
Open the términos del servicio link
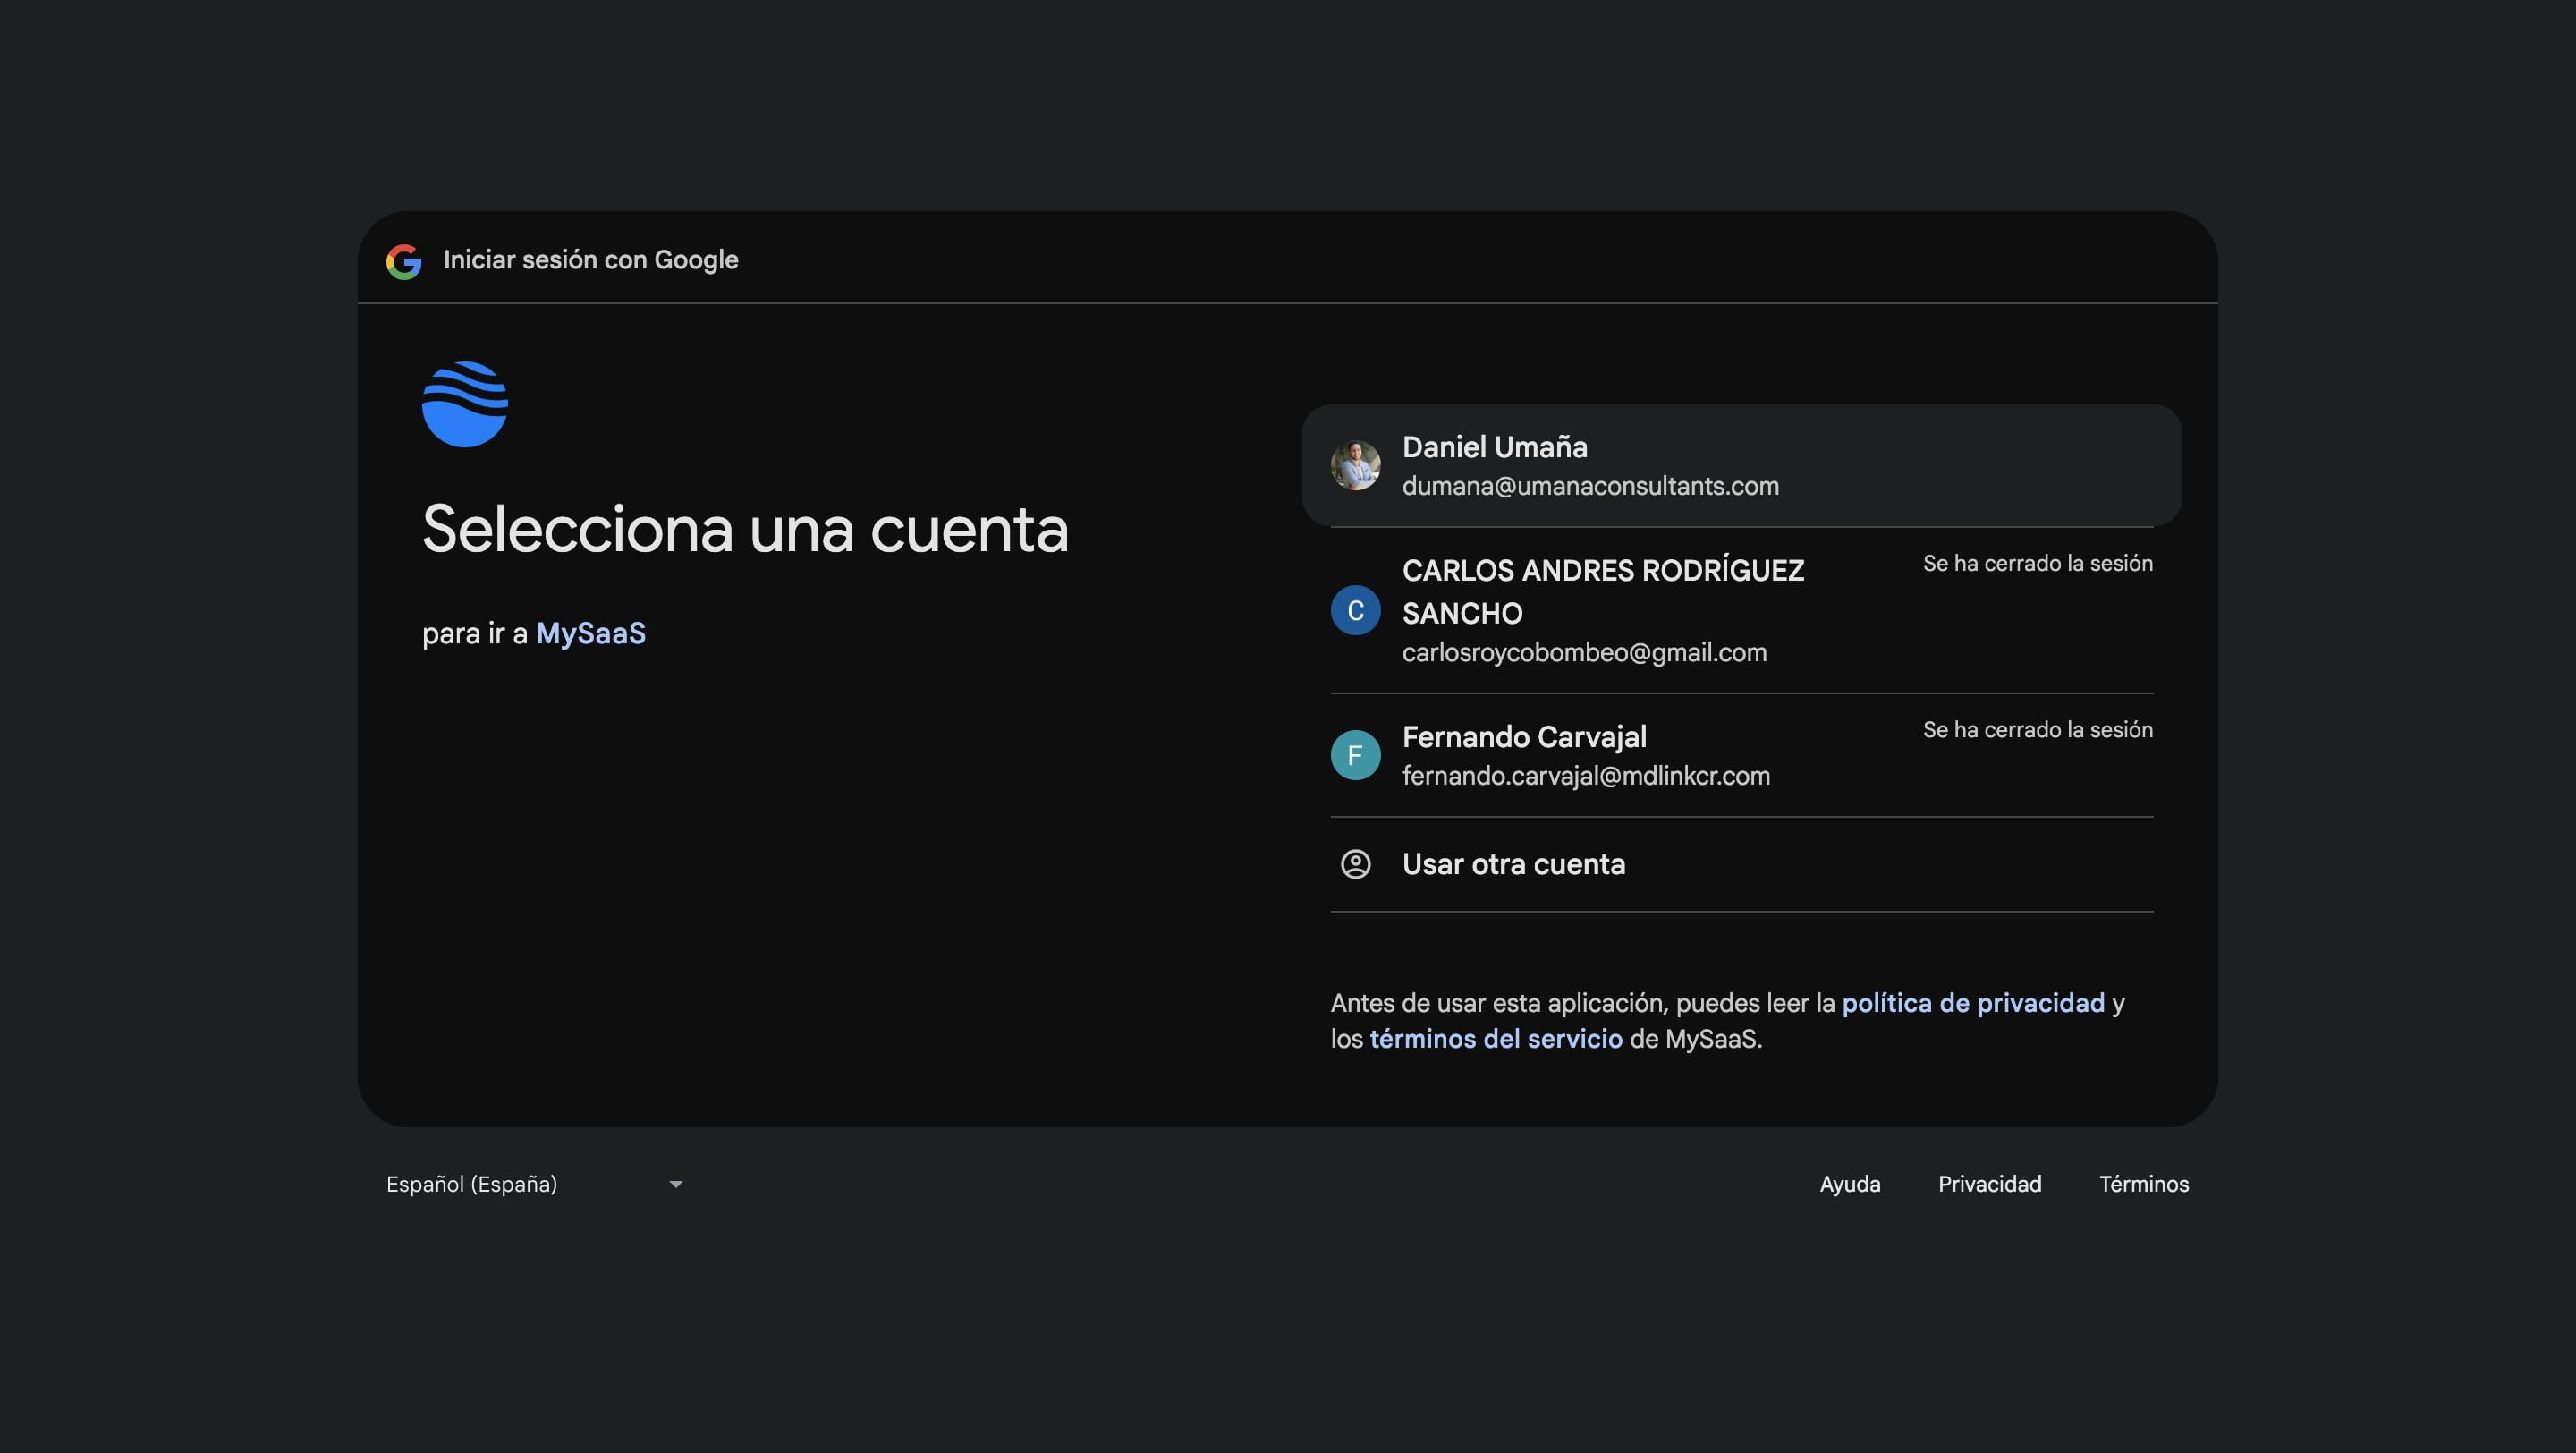click(x=1496, y=1039)
